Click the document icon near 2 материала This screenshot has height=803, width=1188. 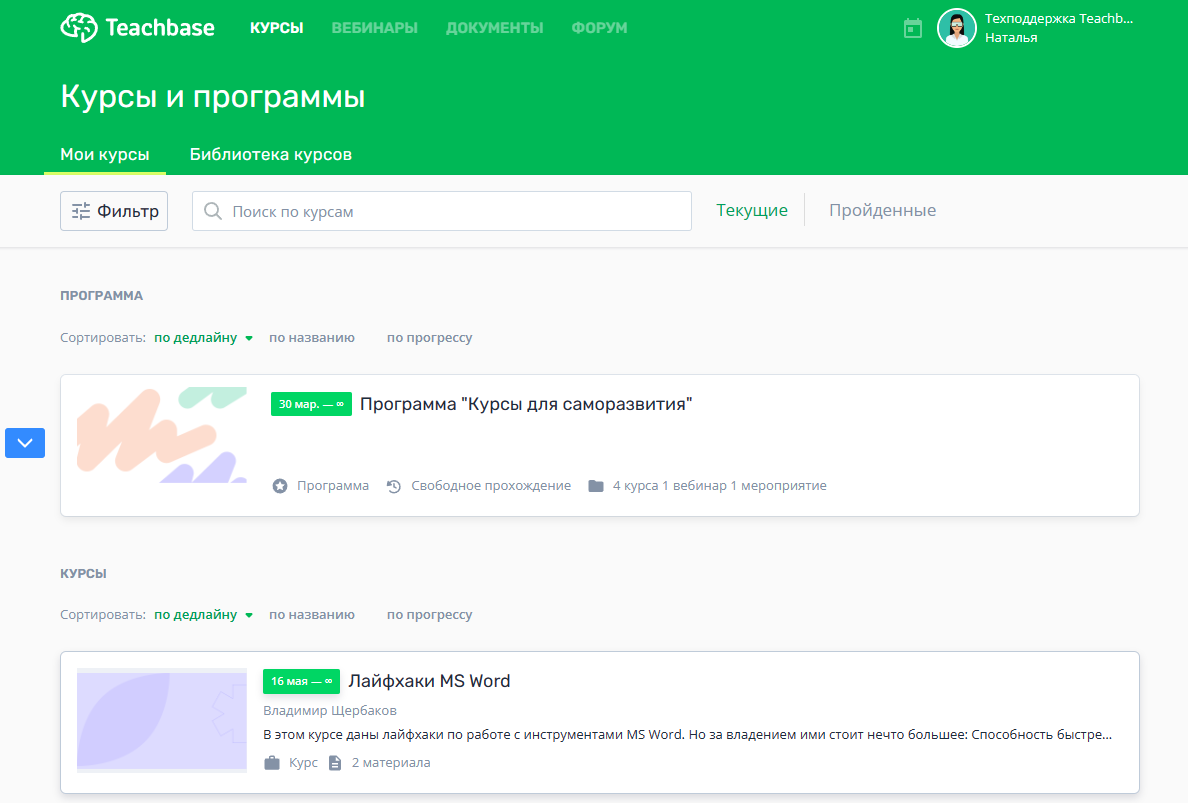pos(333,761)
